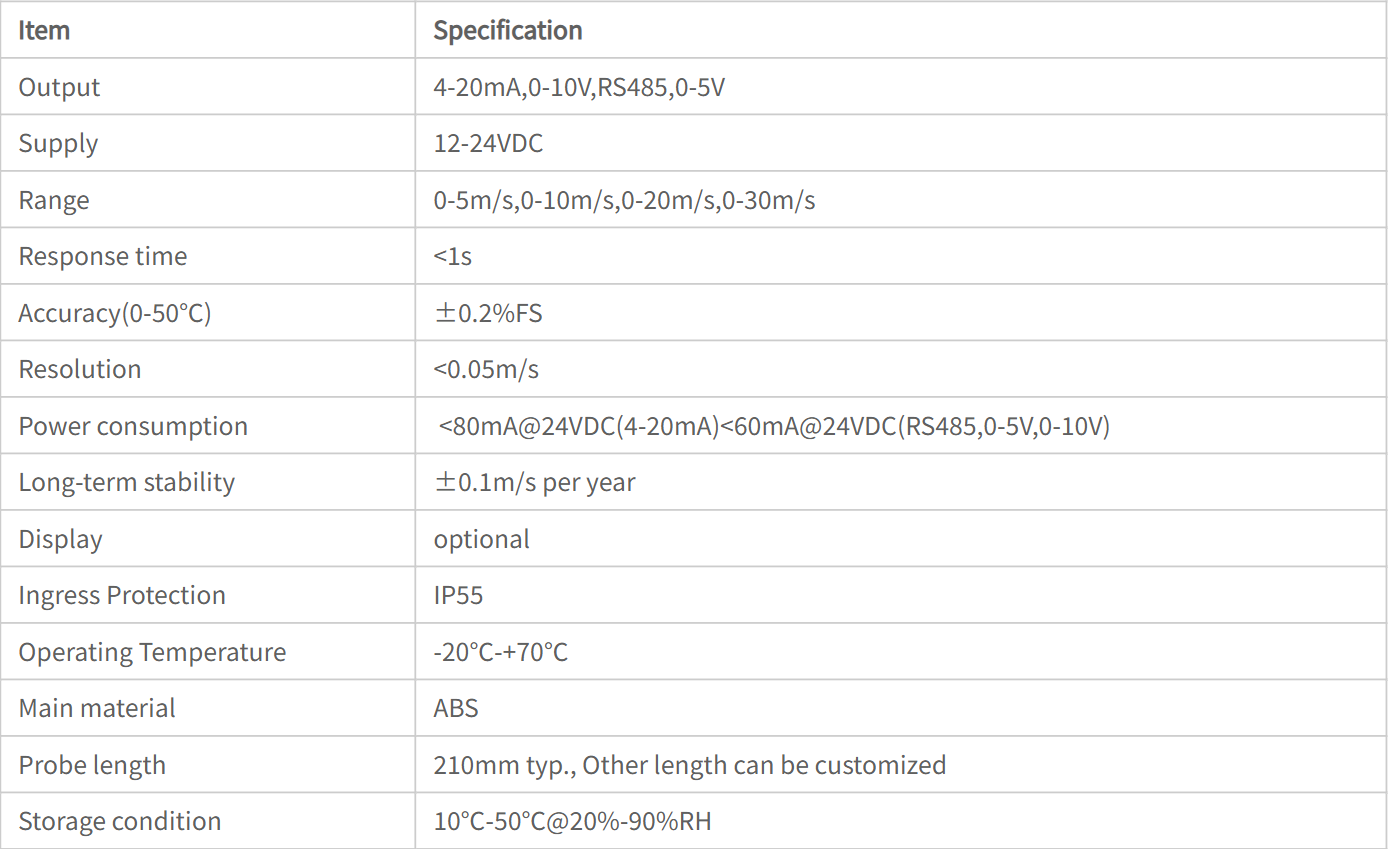Click the Display cell value 'optional'
1389x849 pixels.
pos(481,539)
